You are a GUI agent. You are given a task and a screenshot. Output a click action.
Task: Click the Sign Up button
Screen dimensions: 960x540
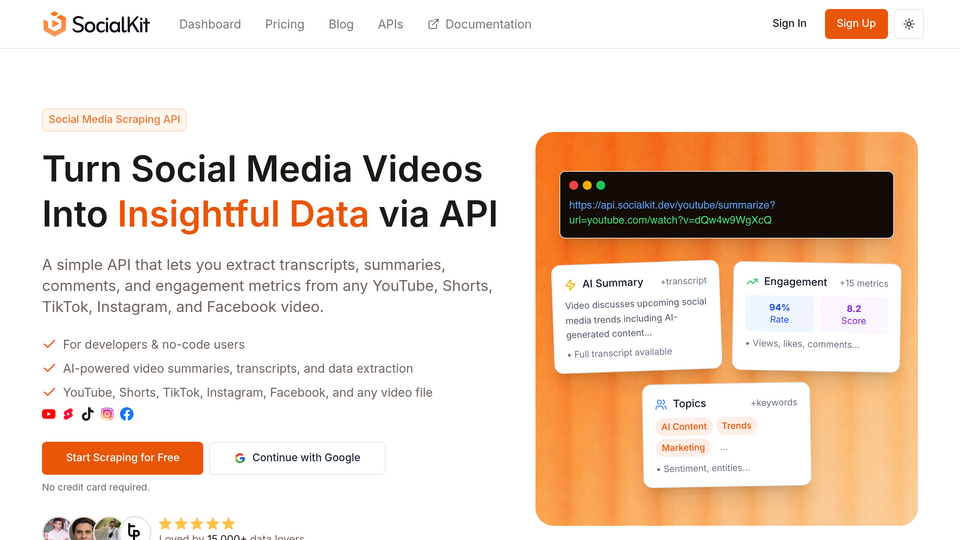pos(856,24)
